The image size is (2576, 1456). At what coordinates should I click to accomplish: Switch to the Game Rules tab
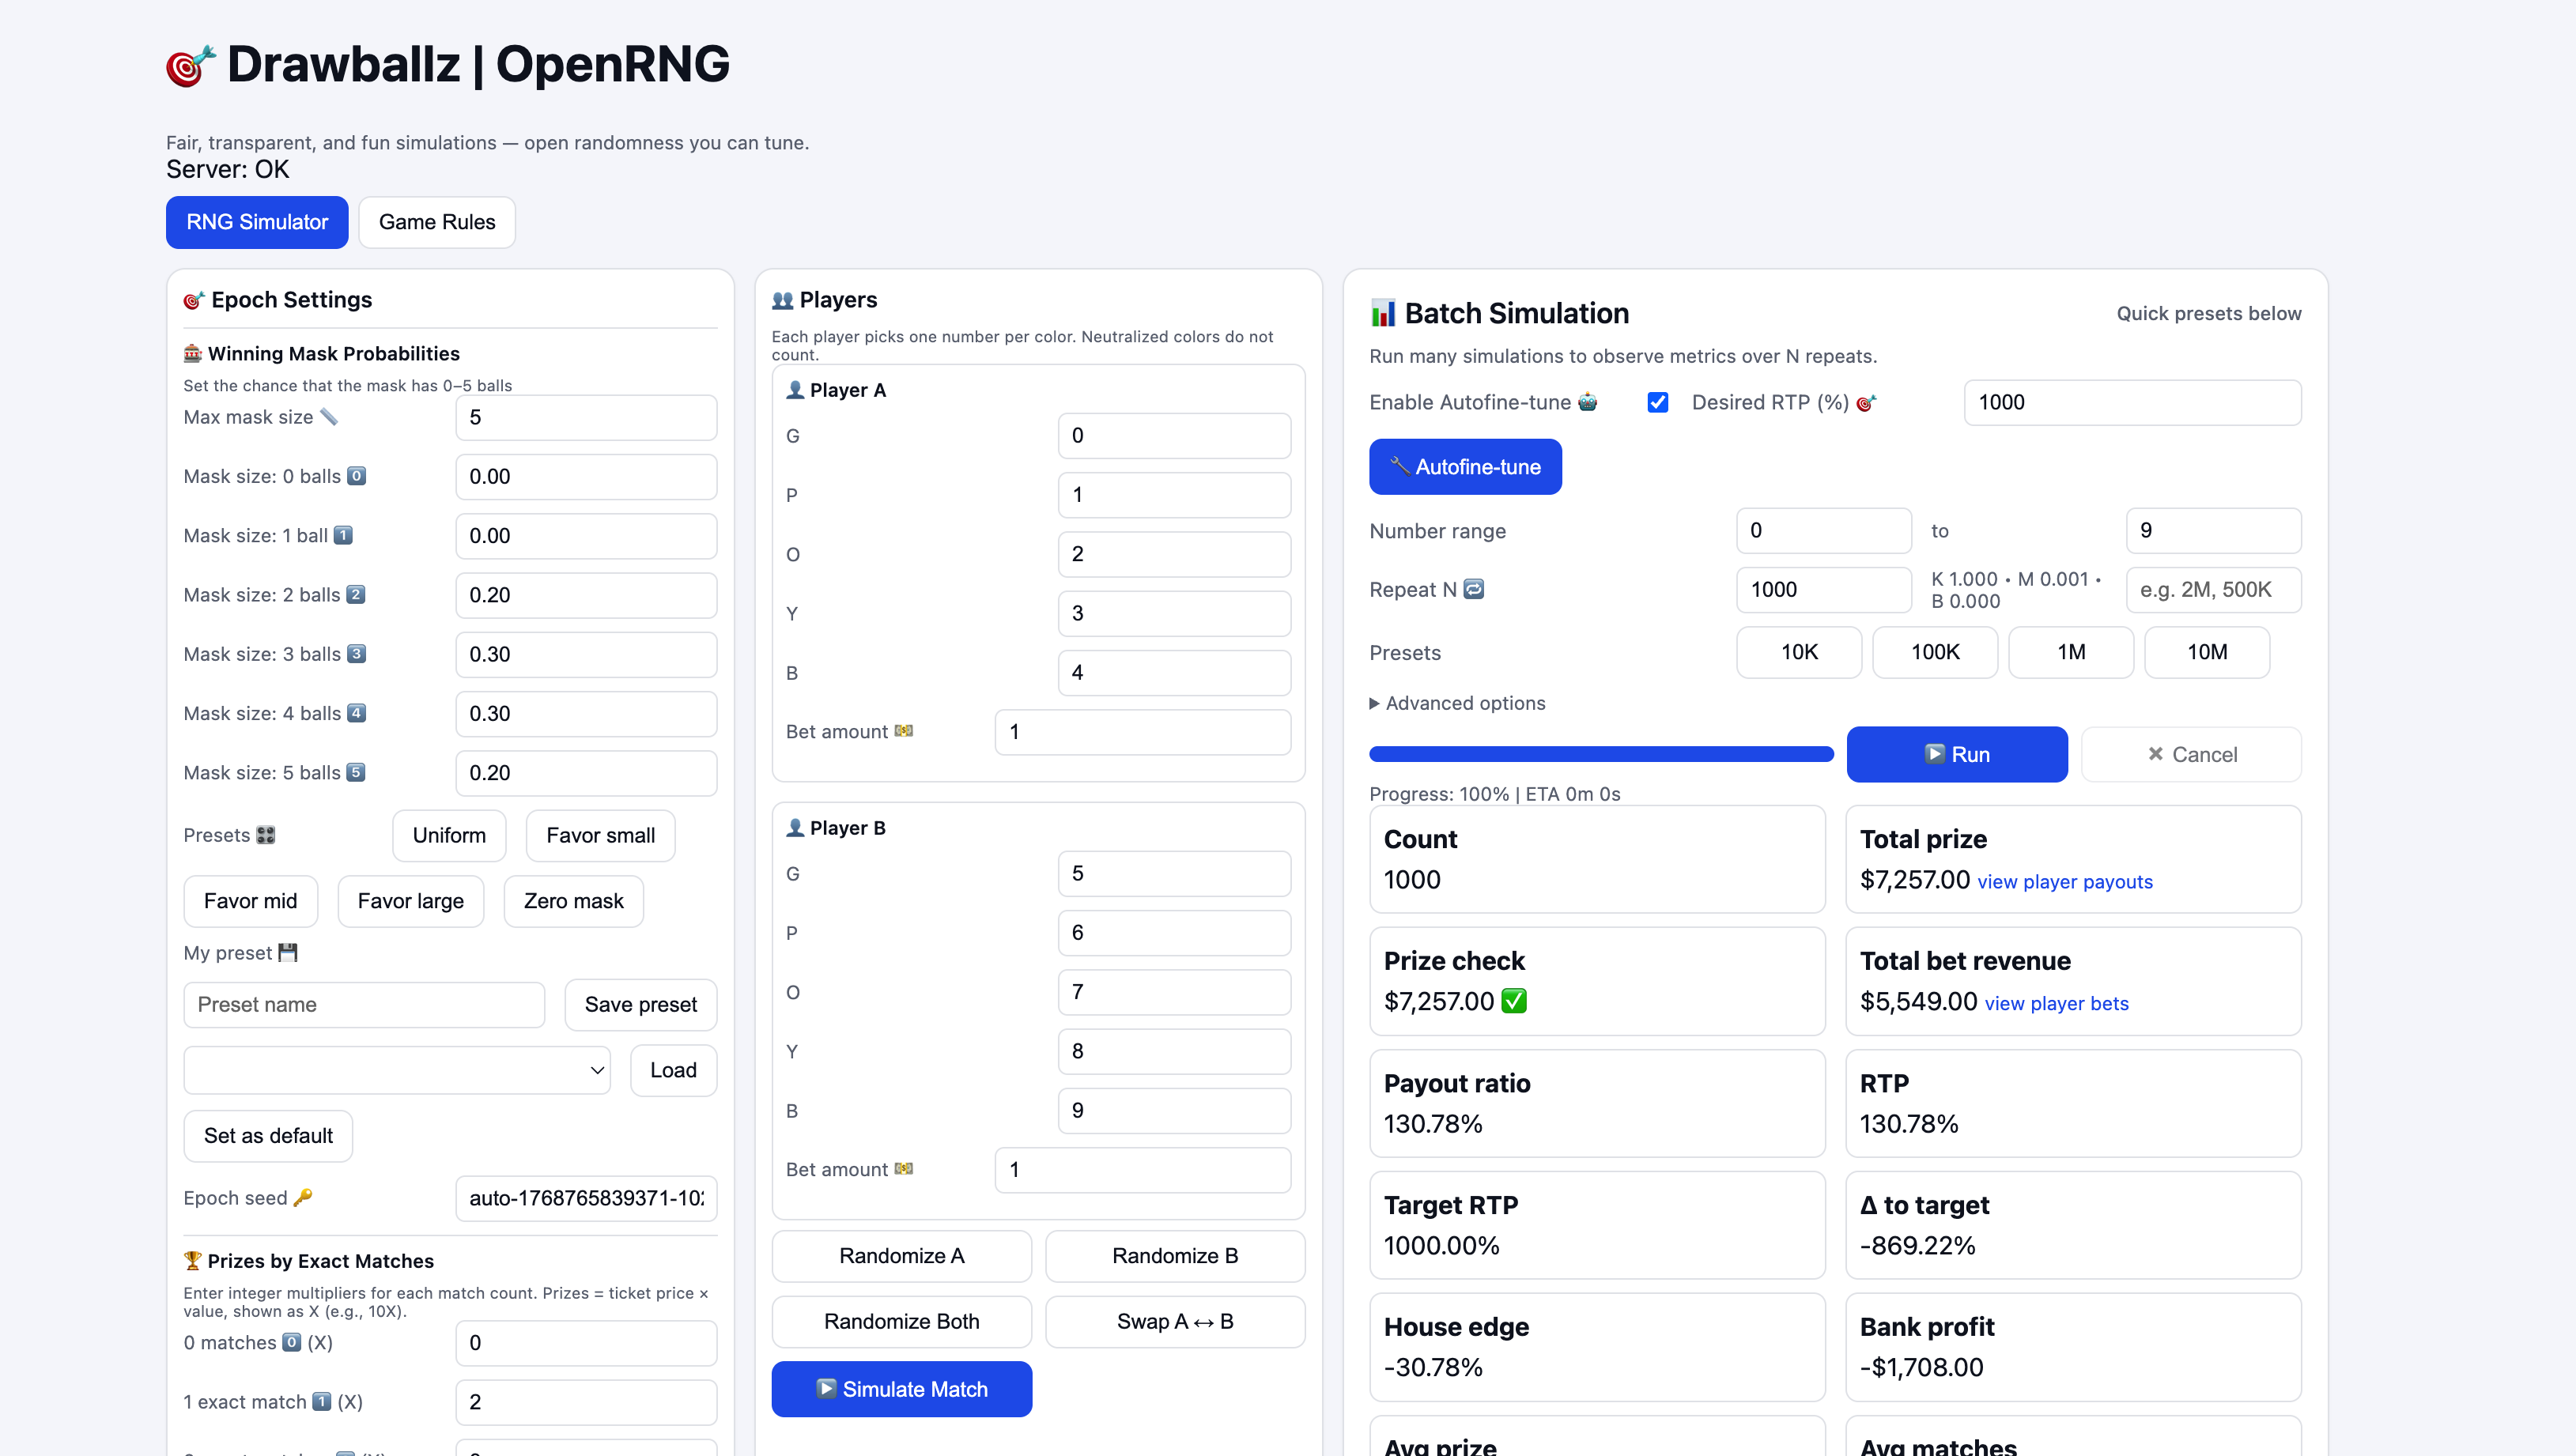437,222
